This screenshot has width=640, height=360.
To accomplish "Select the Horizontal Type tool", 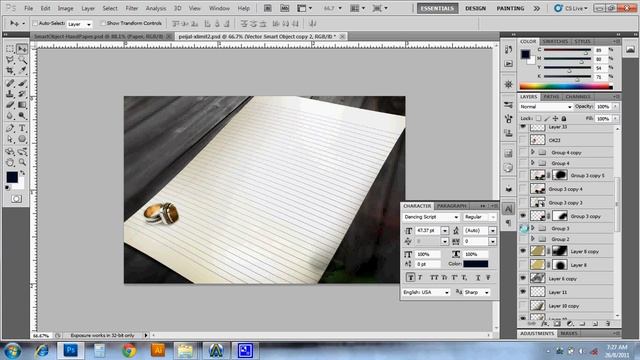I will (22, 128).
